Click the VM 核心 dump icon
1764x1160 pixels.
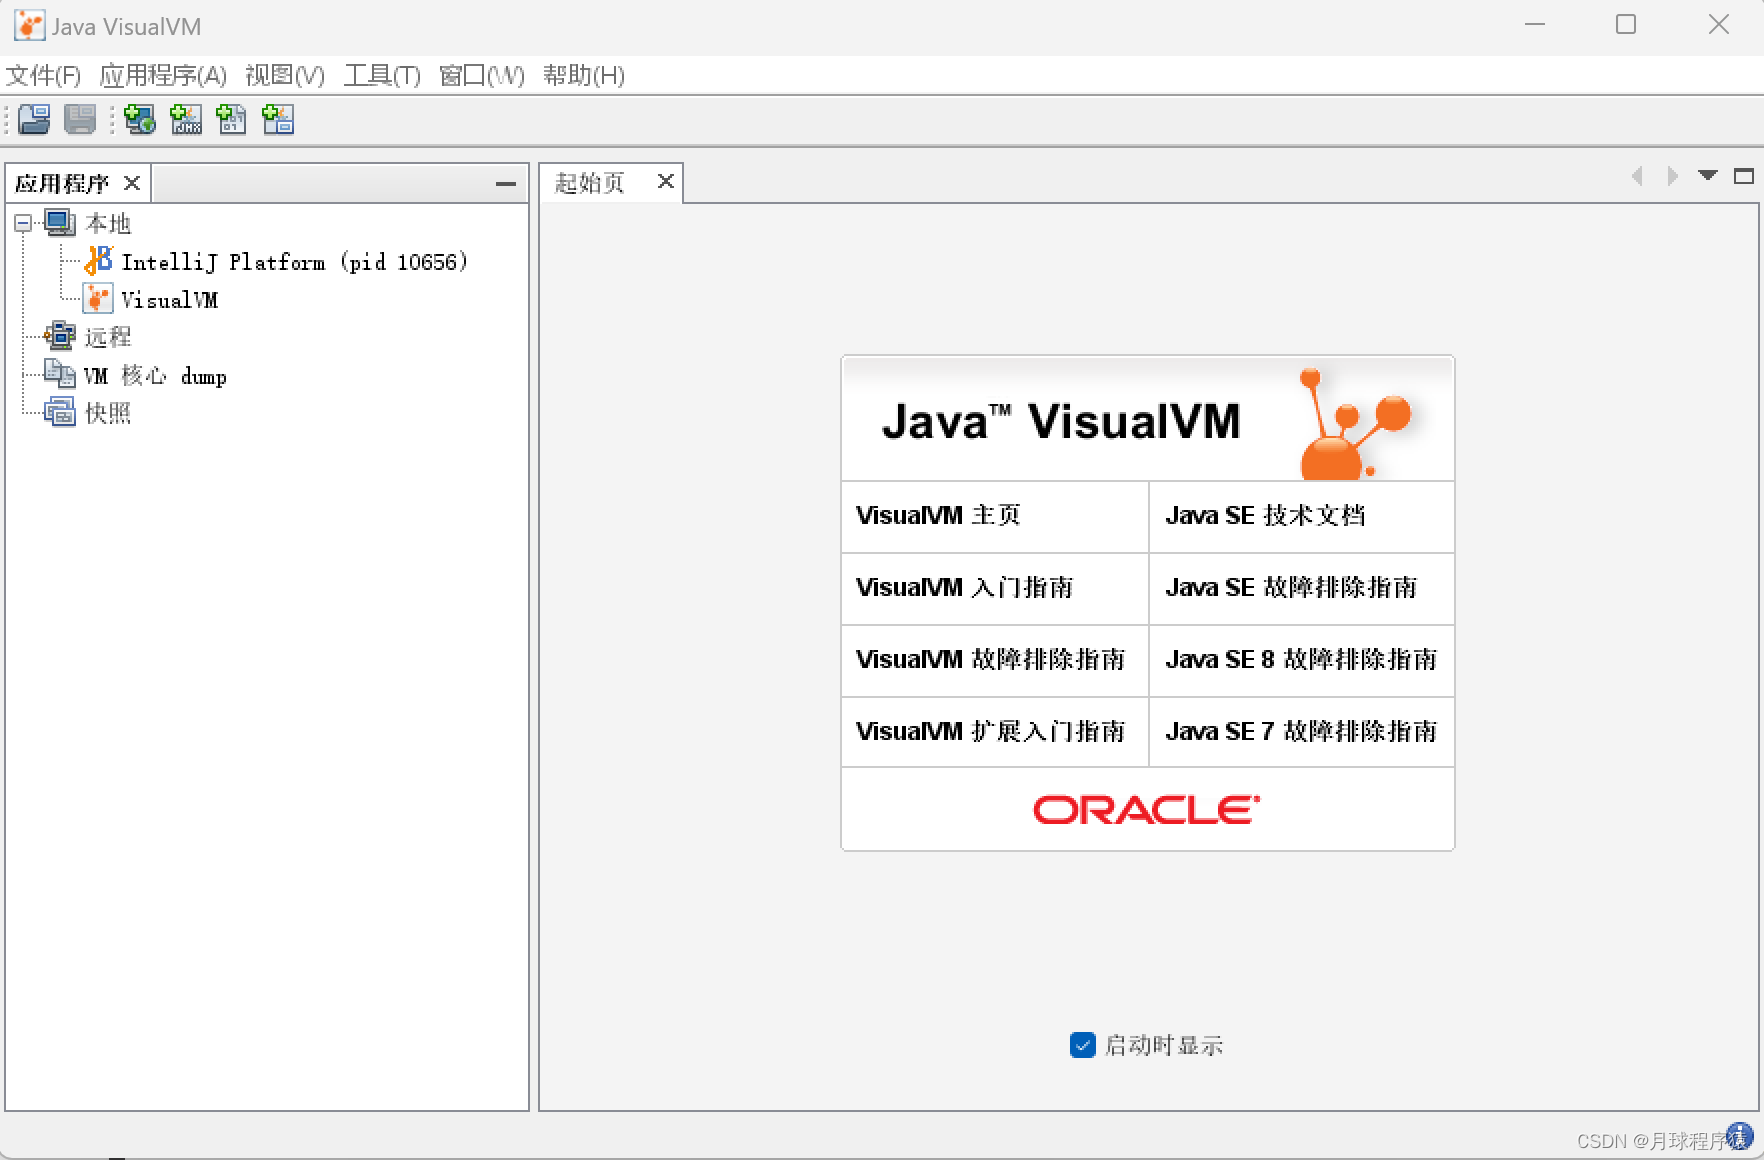tap(60, 375)
